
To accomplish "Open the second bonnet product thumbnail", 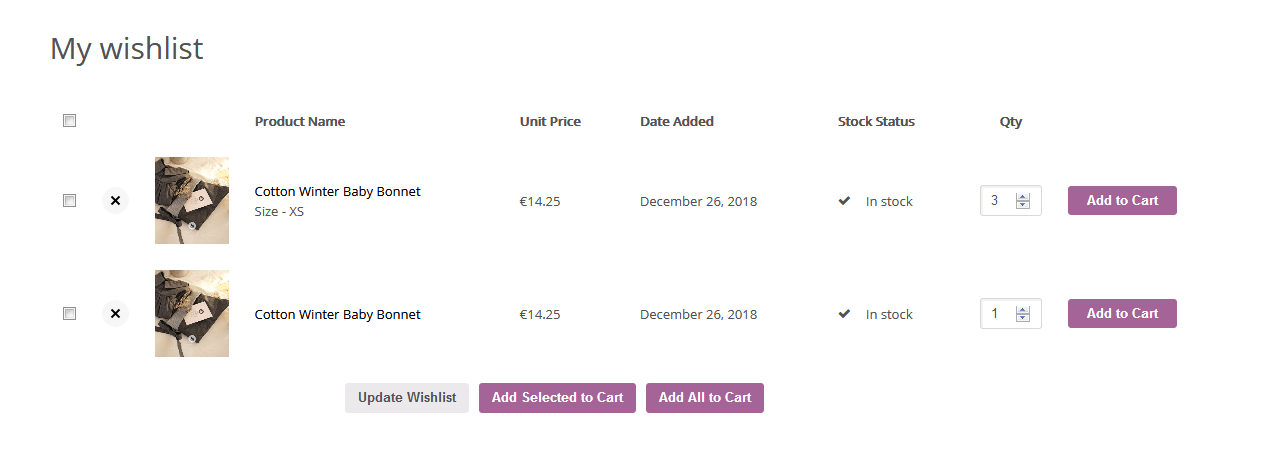I will pyautogui.click(x=192, y=313).
